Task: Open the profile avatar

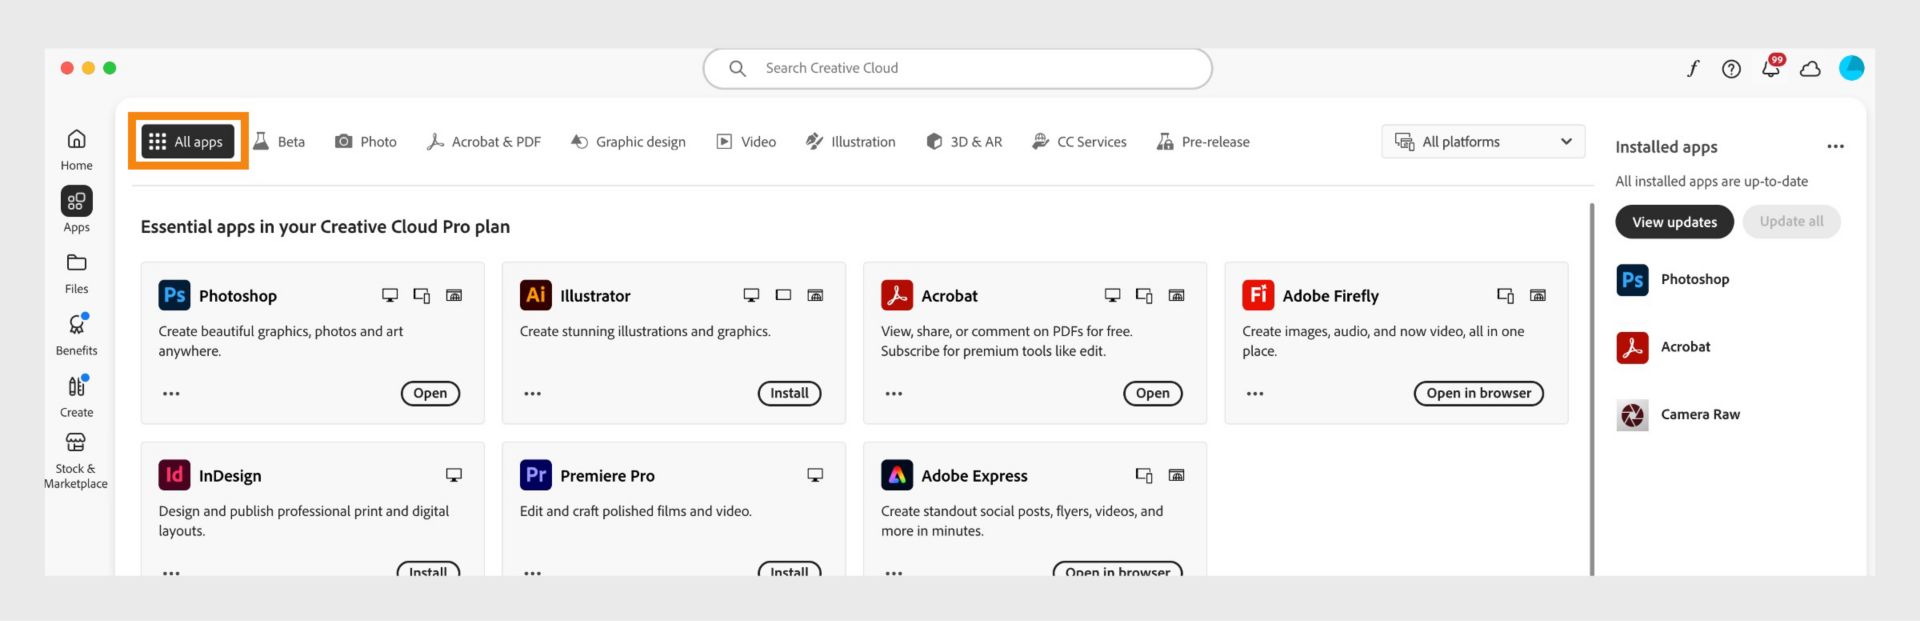Action: pos(1851,68)
